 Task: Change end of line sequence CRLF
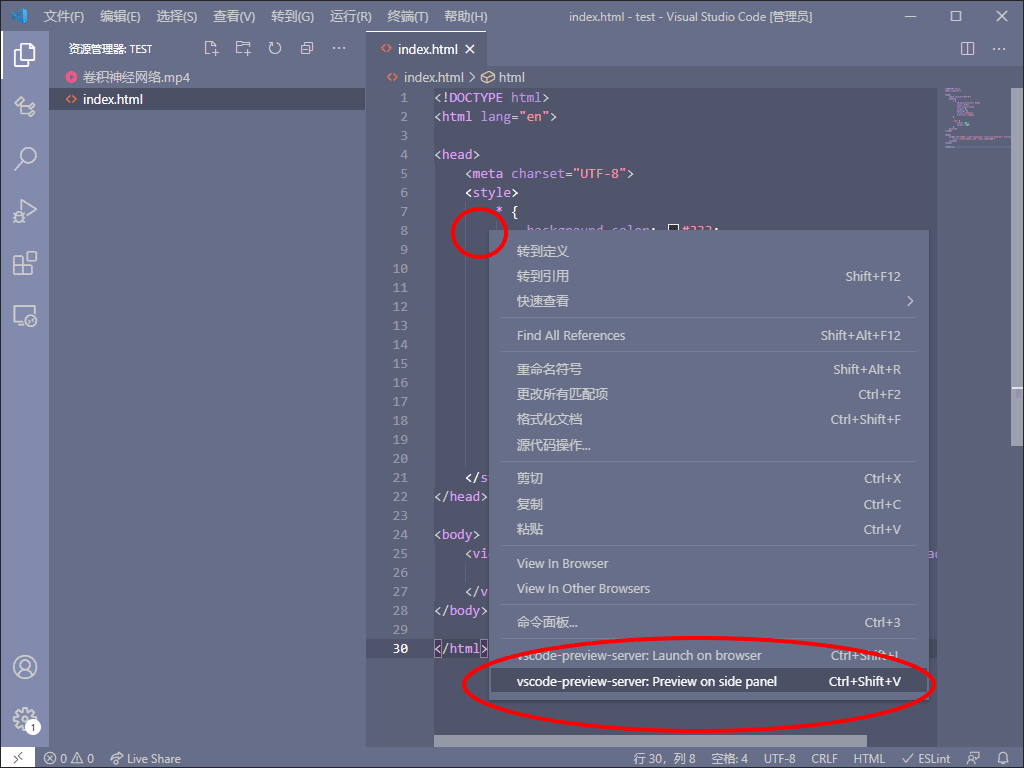[824, 758]
